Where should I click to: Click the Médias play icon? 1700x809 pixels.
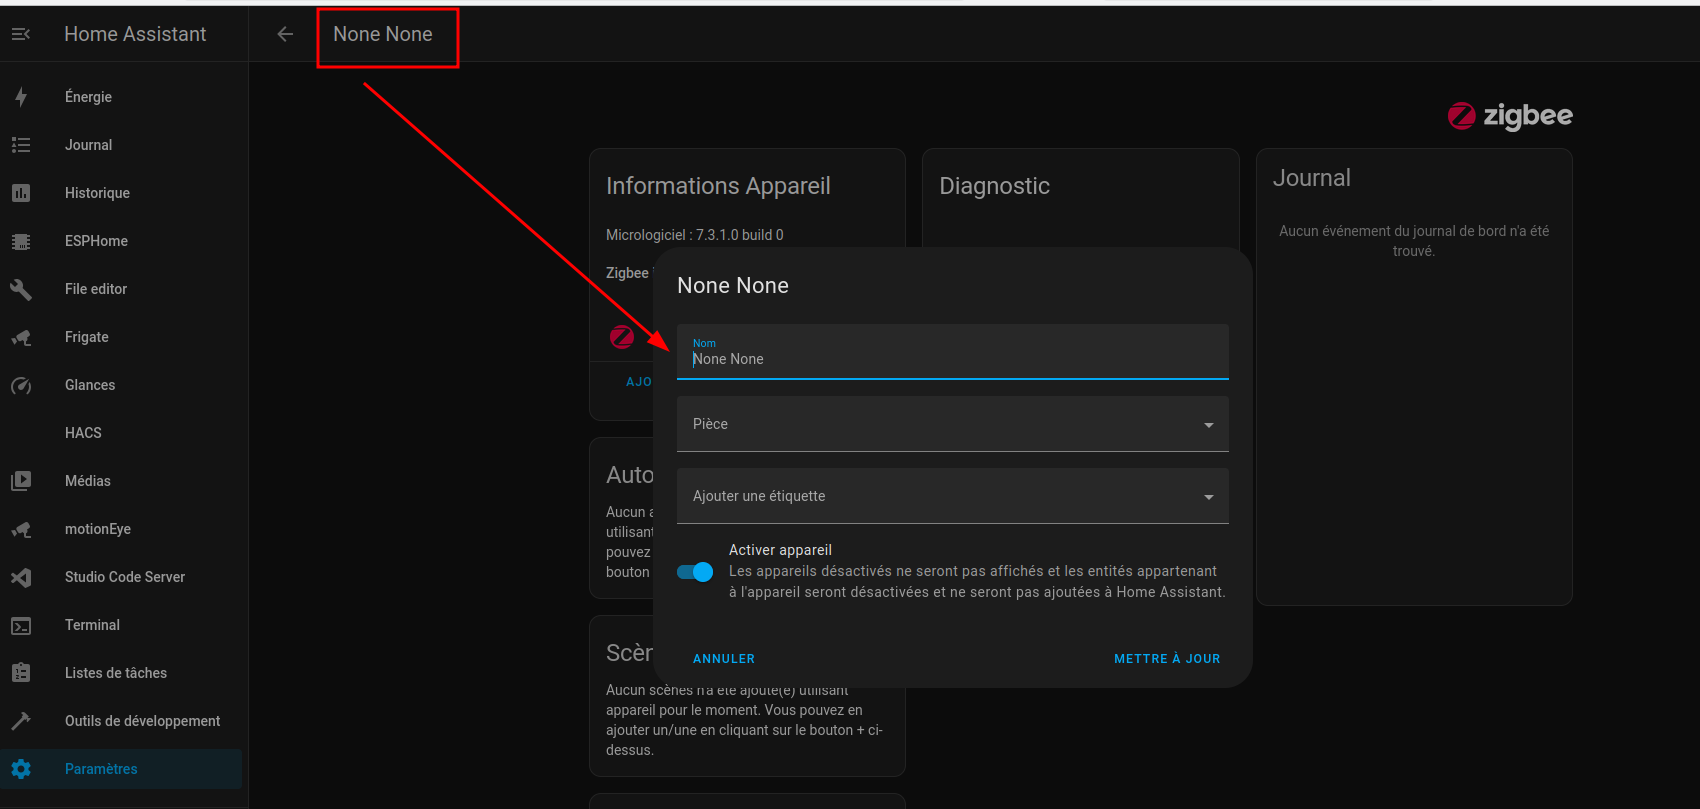coord(21,481)
